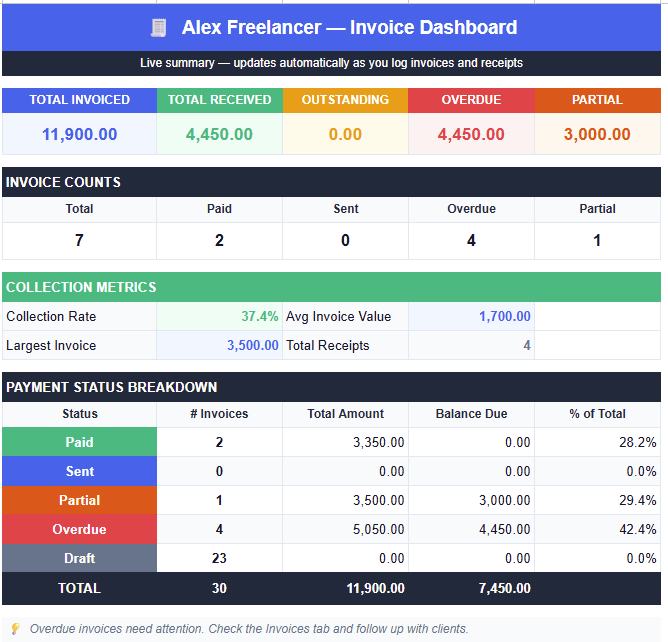Click the green COLLECTION METRICS header
668x642 pixels.
pos(331,287)
